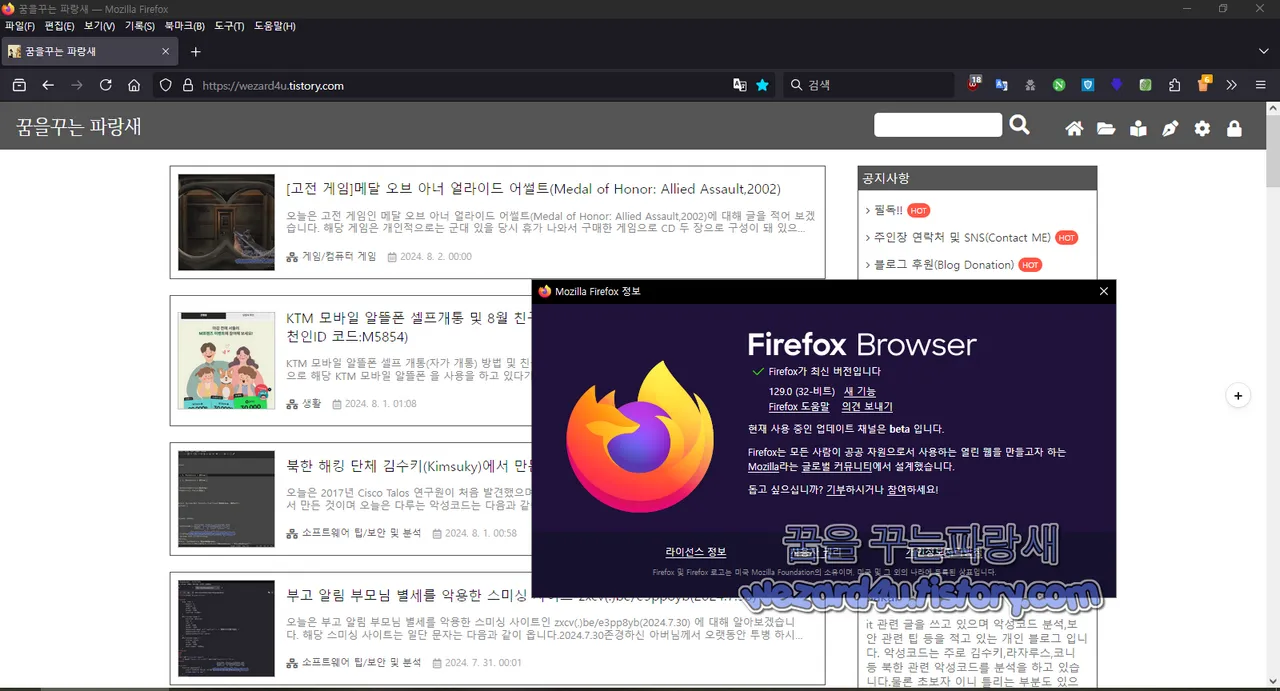Click the green square extension icon
The image size is (1280, 691).
tap(1146, 85)
